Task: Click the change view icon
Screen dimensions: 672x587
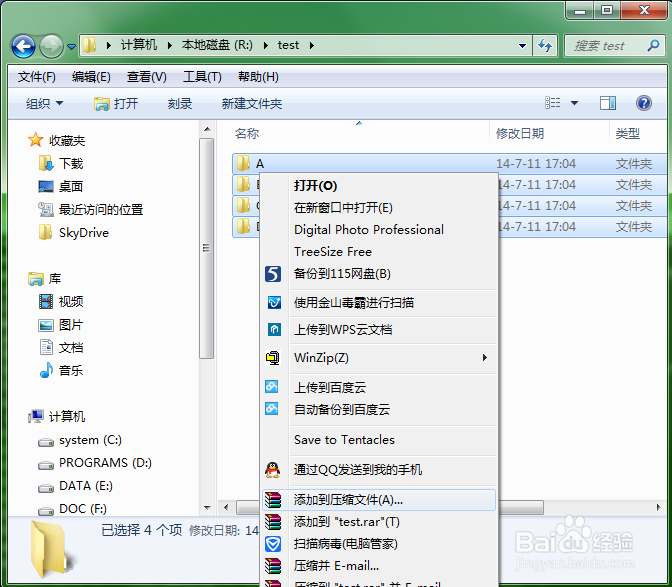Action: (x=552, y=103)
